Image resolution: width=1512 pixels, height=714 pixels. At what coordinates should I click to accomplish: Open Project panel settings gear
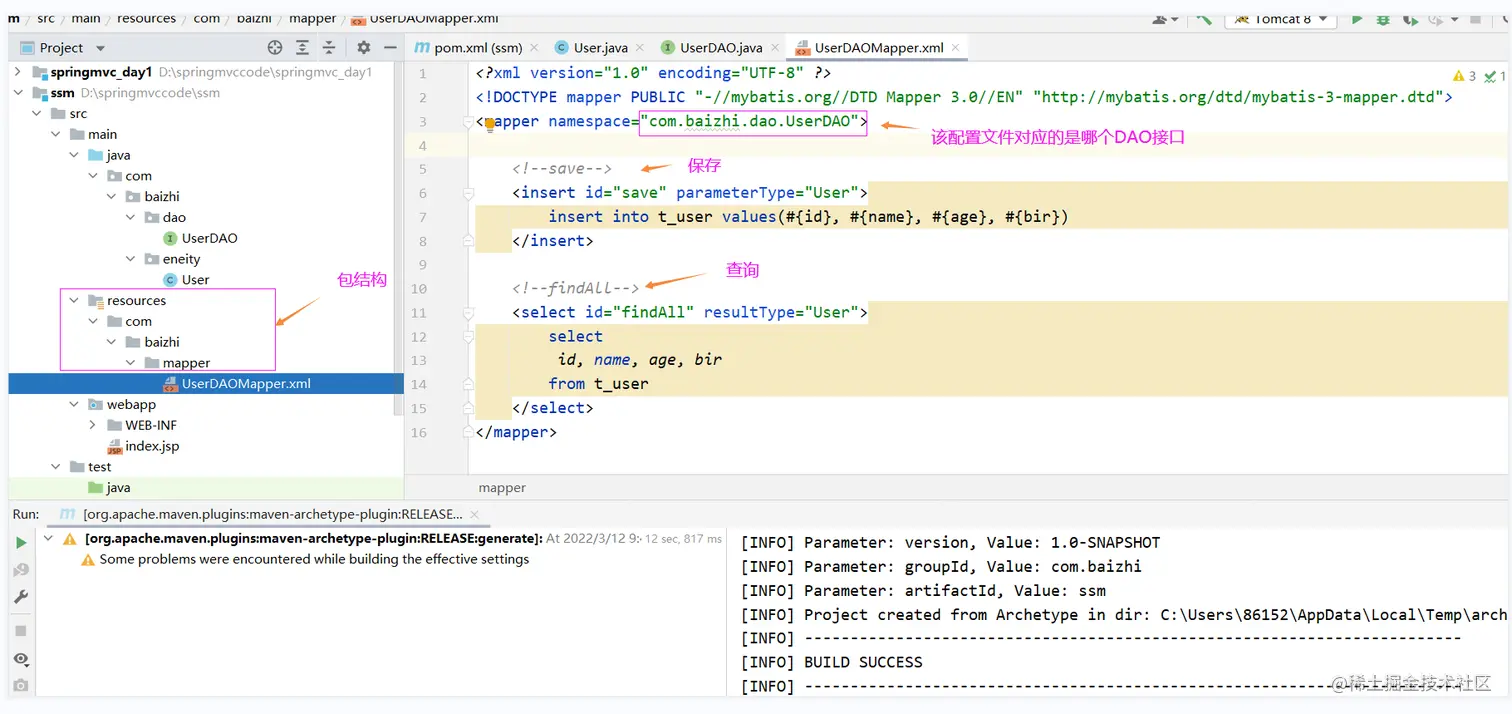point(364,48)
